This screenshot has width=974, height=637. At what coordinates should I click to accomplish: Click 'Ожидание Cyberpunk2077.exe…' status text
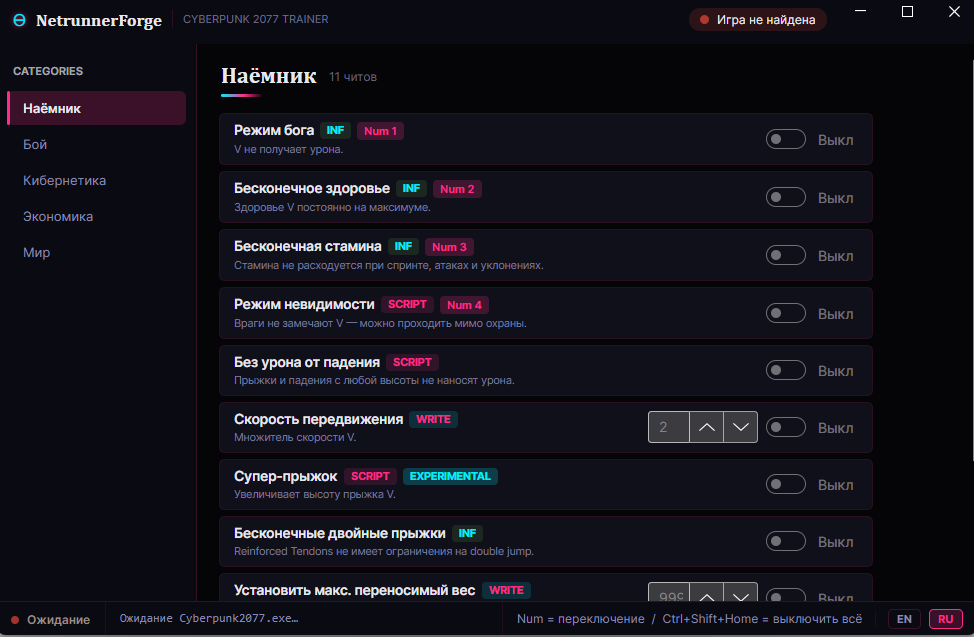209,618
